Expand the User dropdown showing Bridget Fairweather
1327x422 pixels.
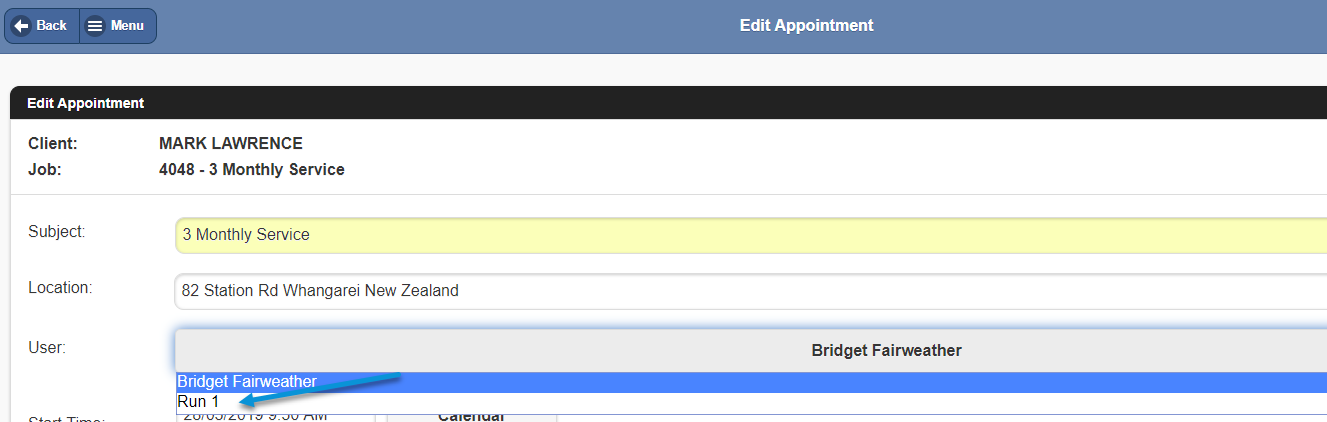coord(750,351)
